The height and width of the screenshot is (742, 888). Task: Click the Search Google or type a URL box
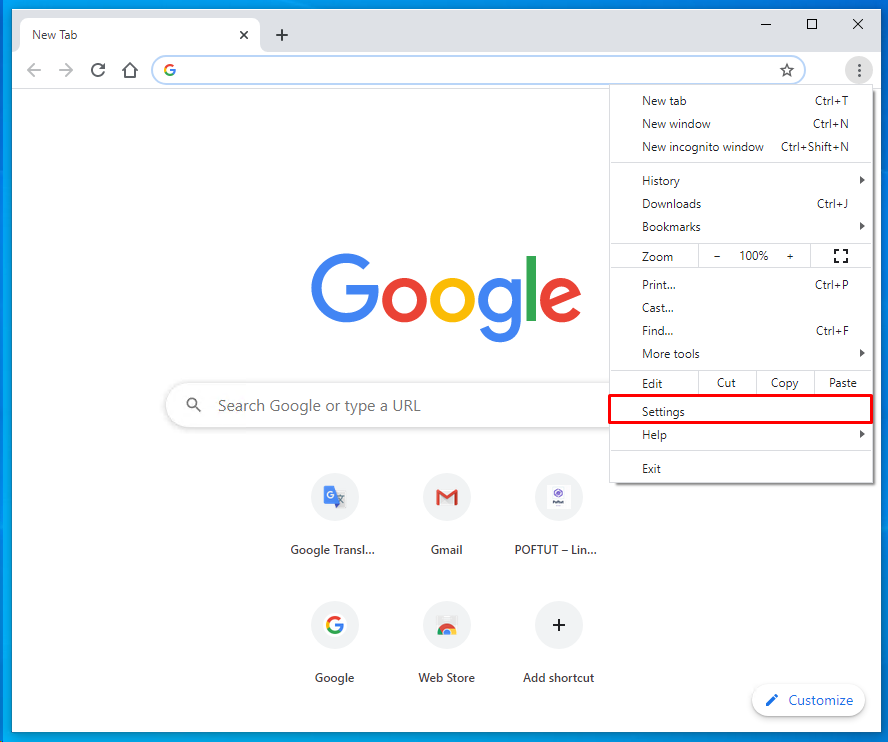coord(388,405)
